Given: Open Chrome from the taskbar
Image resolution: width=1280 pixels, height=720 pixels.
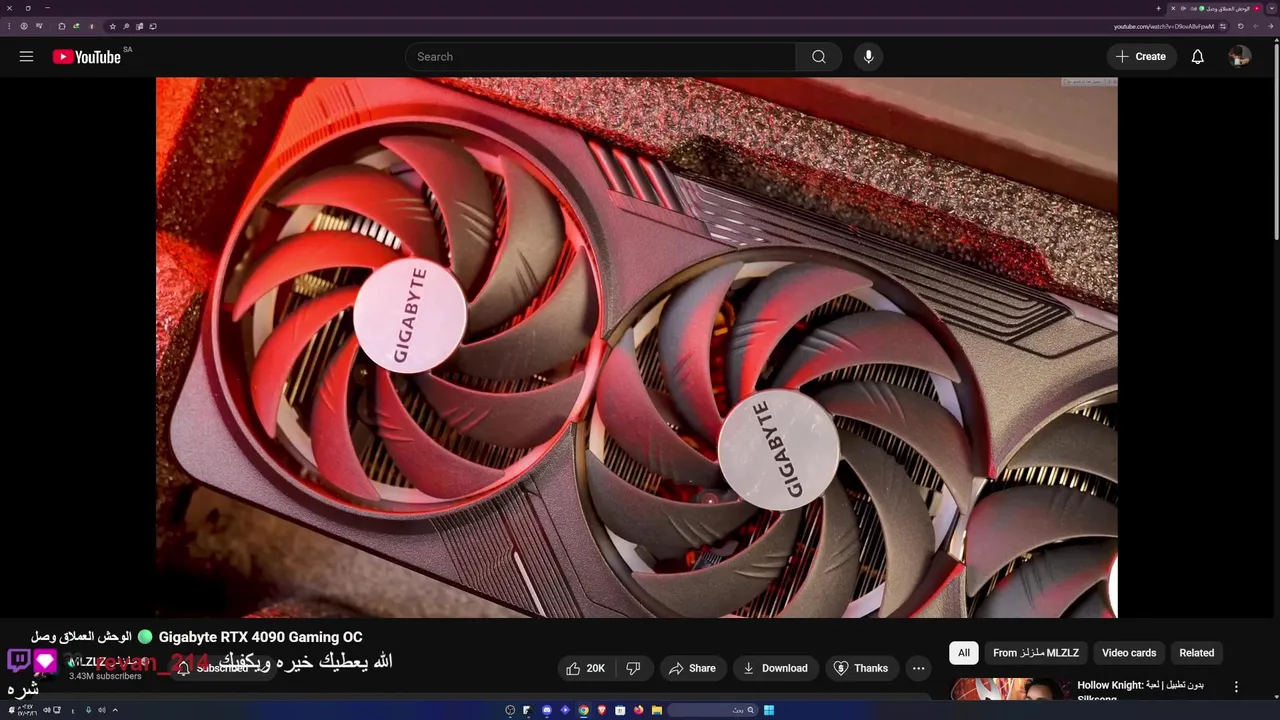Looking at the screenshot, I should (583, 710).
